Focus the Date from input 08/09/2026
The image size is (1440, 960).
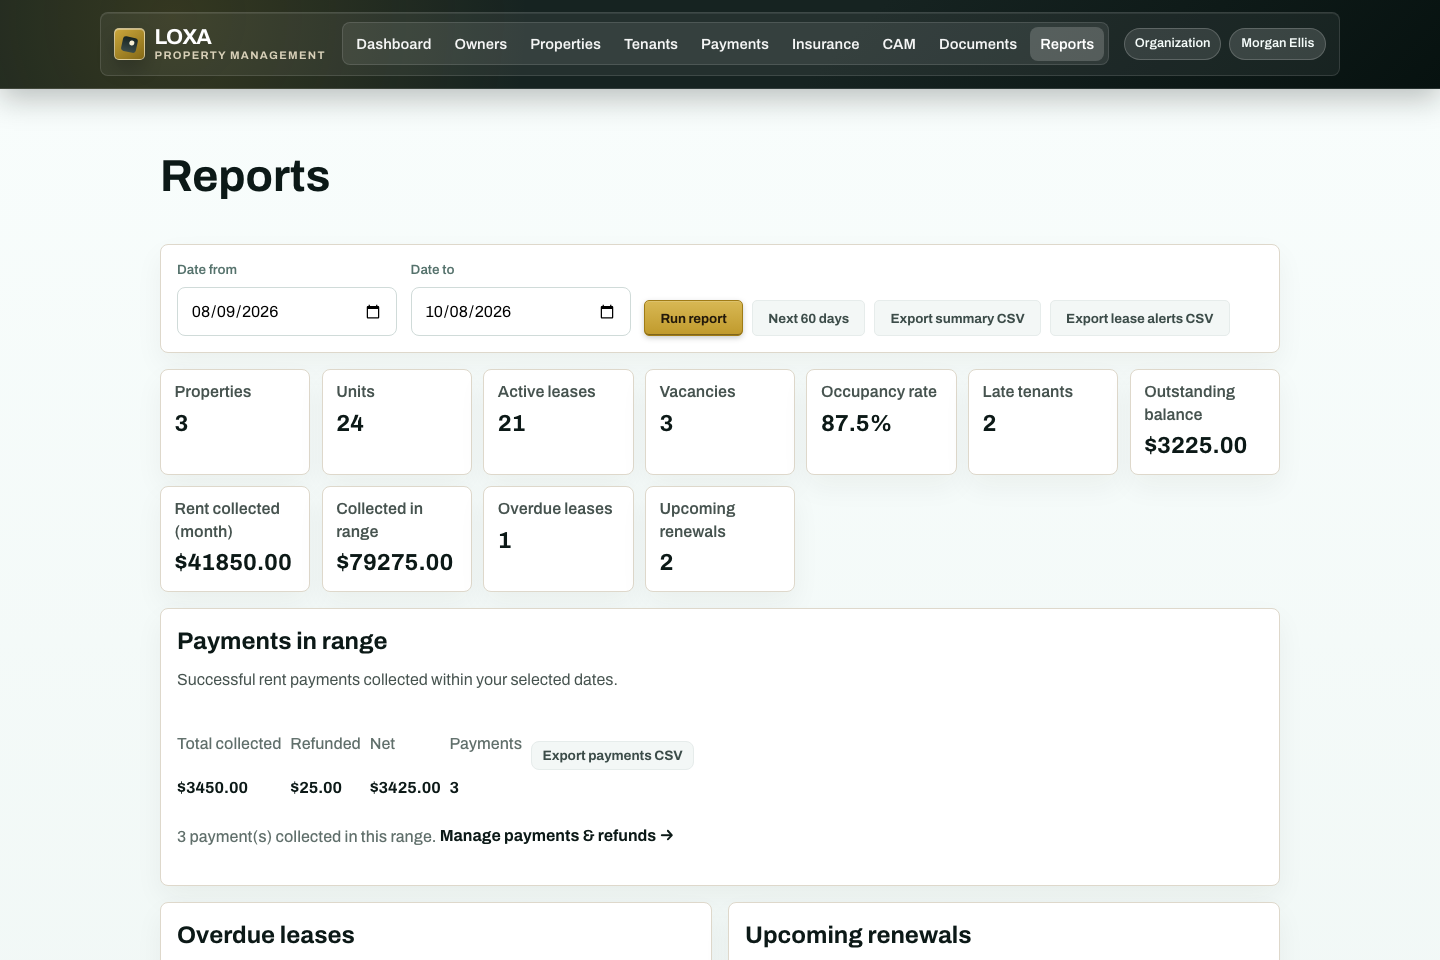point(287,312)
